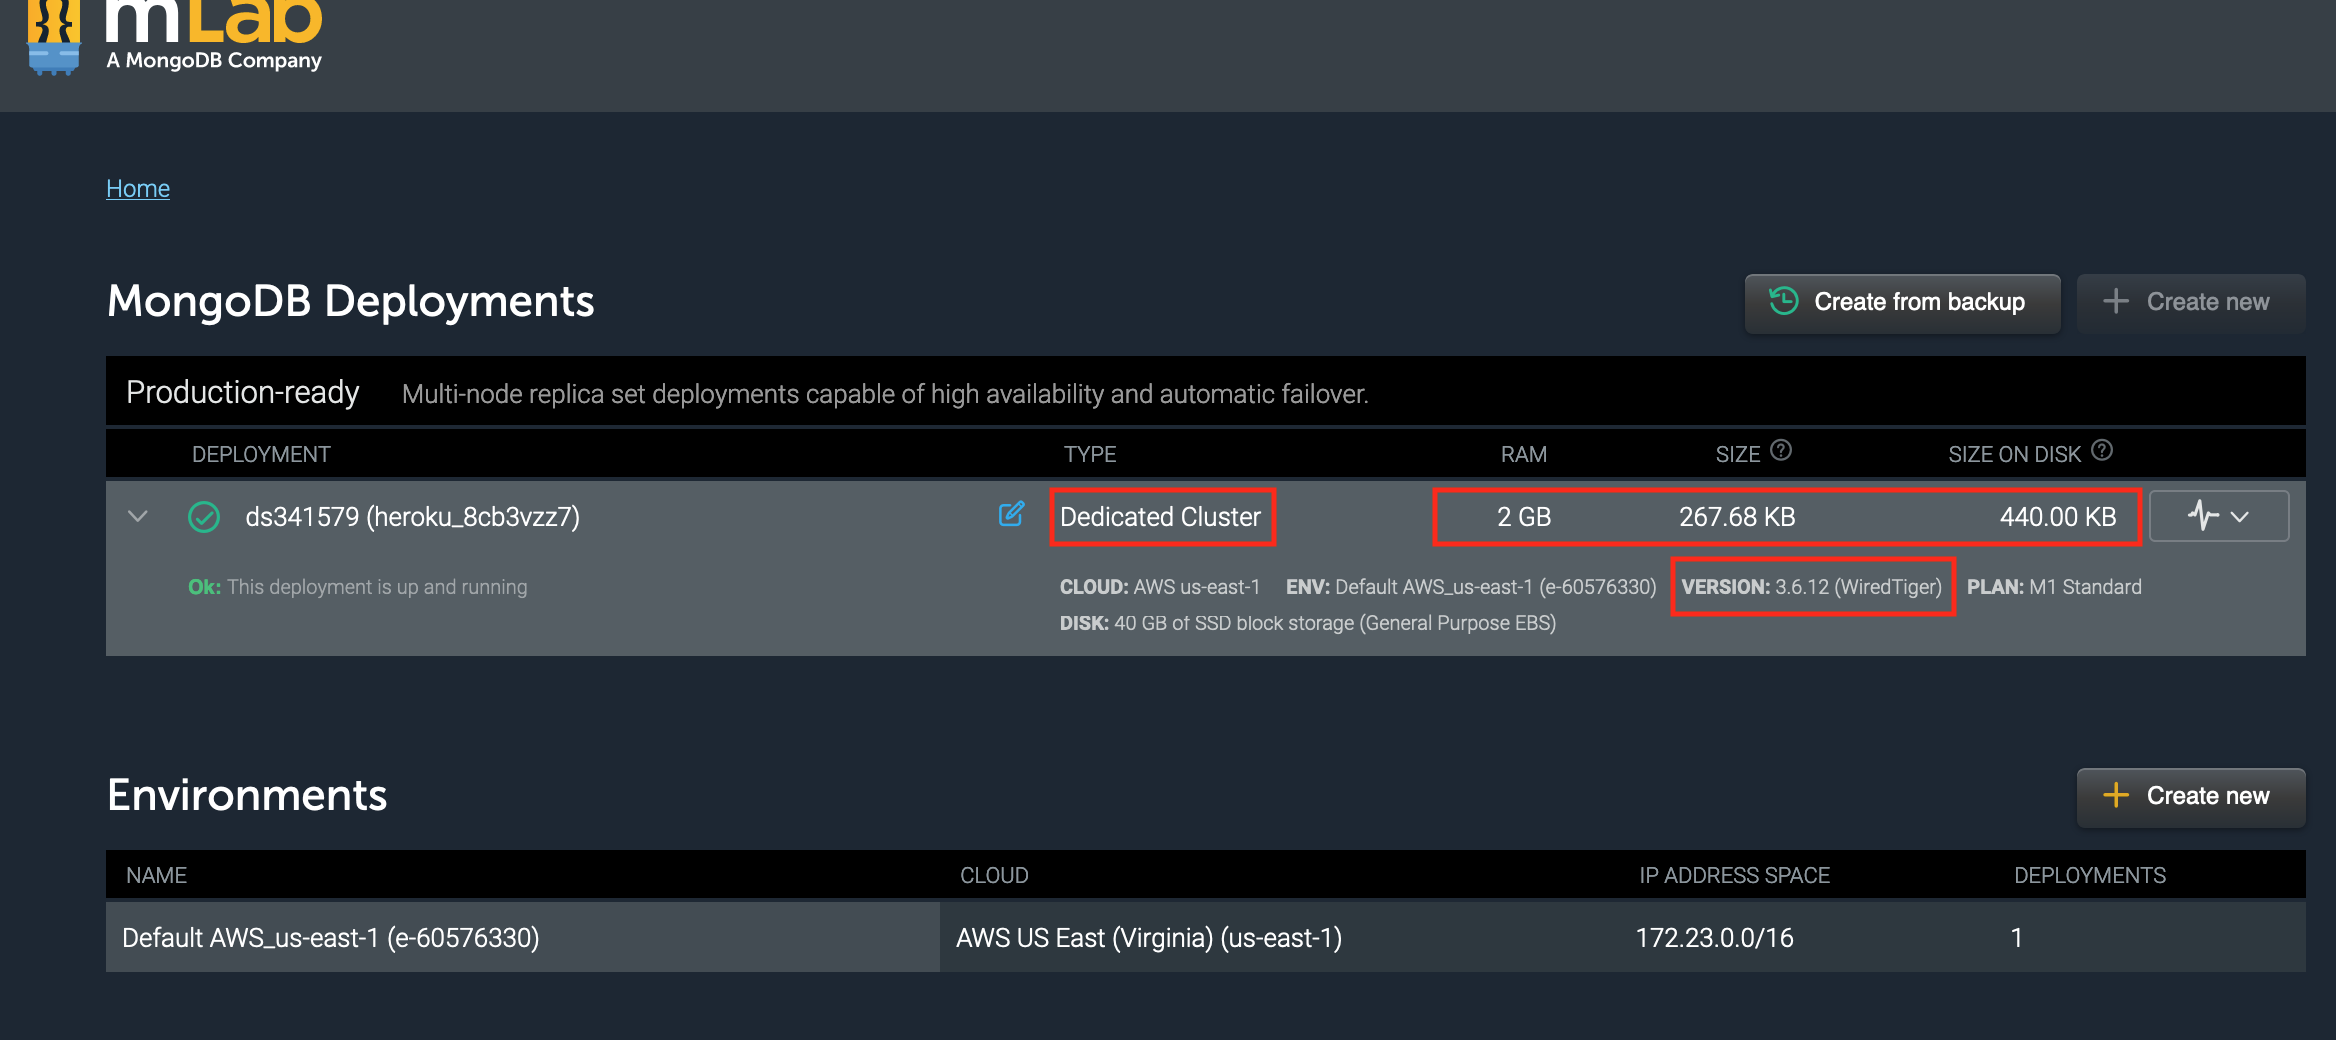Click CLOUD: AWS us-east-1 text
This screenshot has width=2336, height=1040.
1160,587
